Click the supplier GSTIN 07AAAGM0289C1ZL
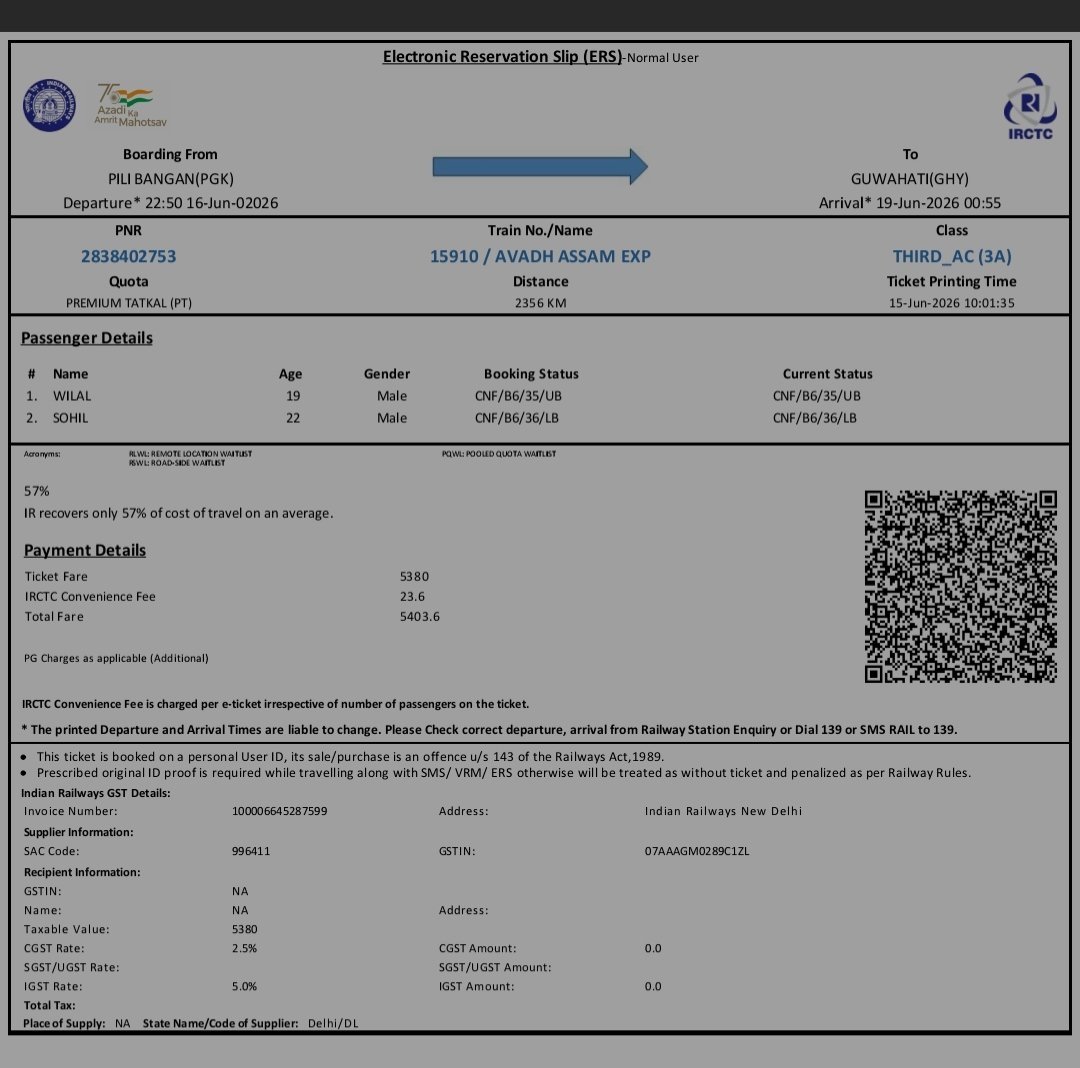Viewport: 1080px width, 1068px height. point(696,851)
